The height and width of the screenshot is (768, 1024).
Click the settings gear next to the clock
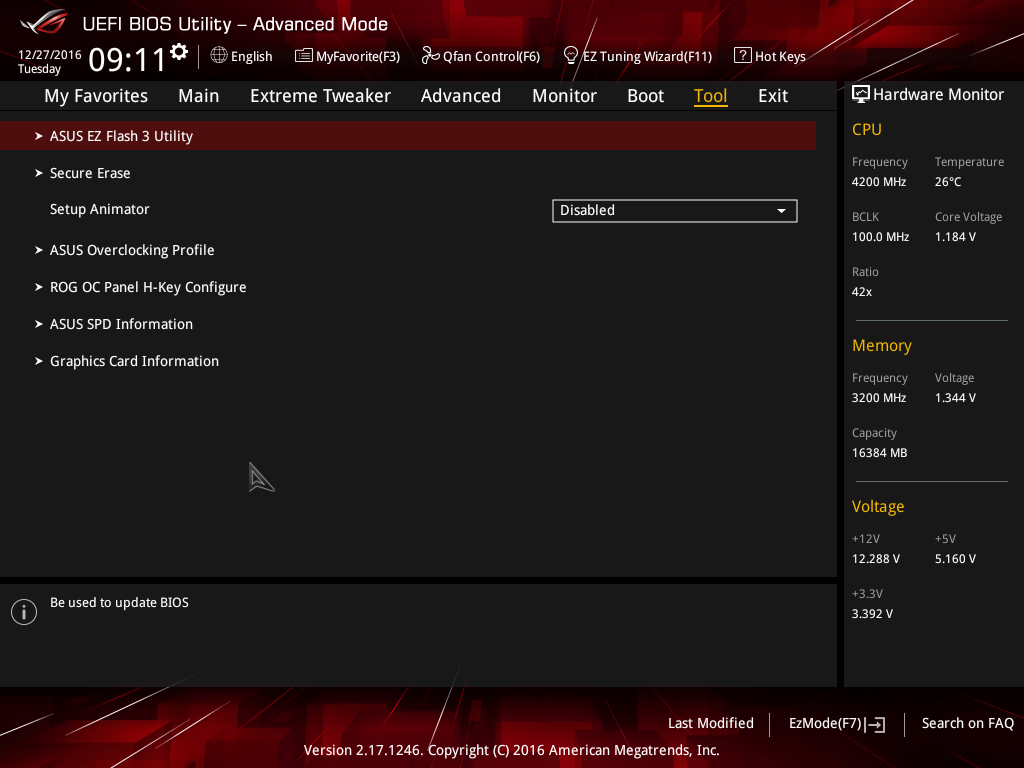click(179, 52)
